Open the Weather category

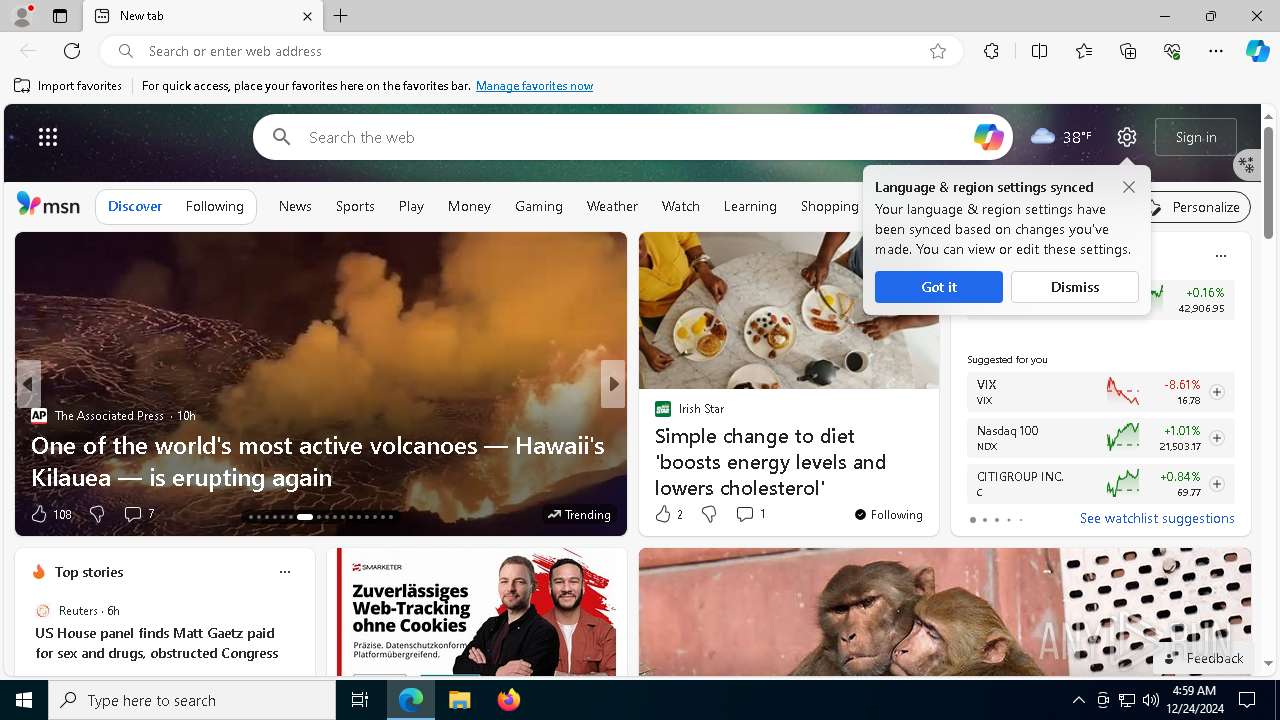[x=612, y=206]
